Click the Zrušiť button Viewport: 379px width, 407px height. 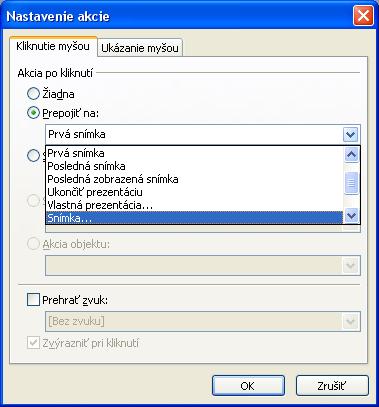point(332,386)
